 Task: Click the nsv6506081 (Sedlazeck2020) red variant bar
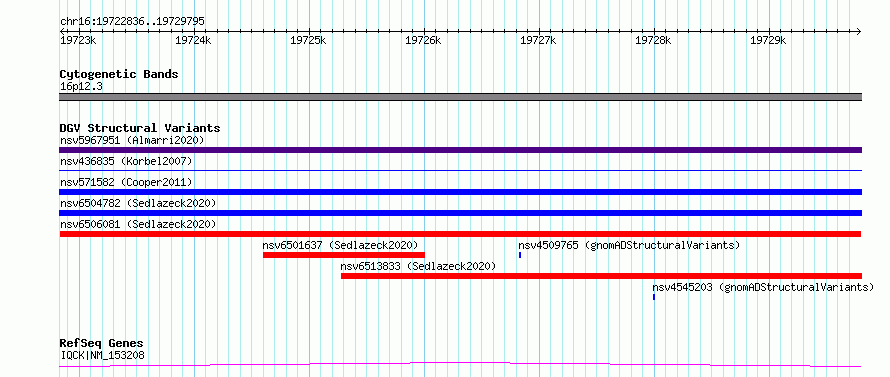tap(460, 234)
